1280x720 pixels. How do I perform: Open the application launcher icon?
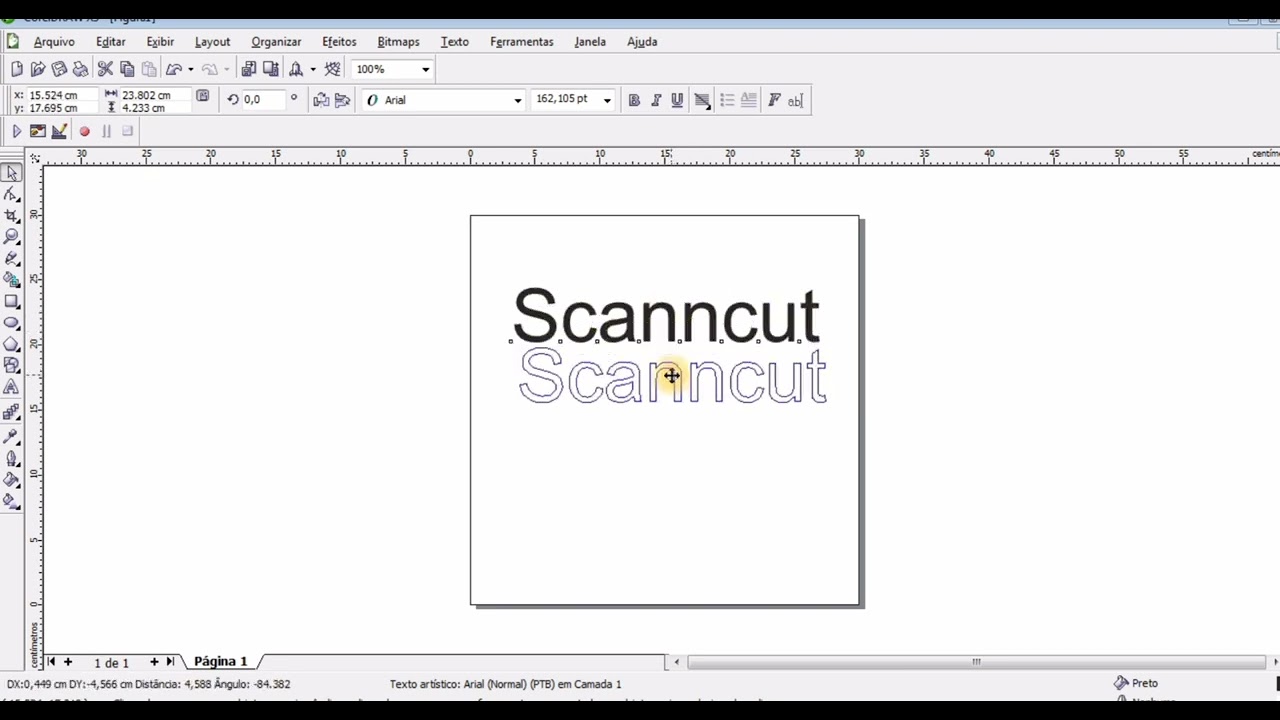click(296, 69)
